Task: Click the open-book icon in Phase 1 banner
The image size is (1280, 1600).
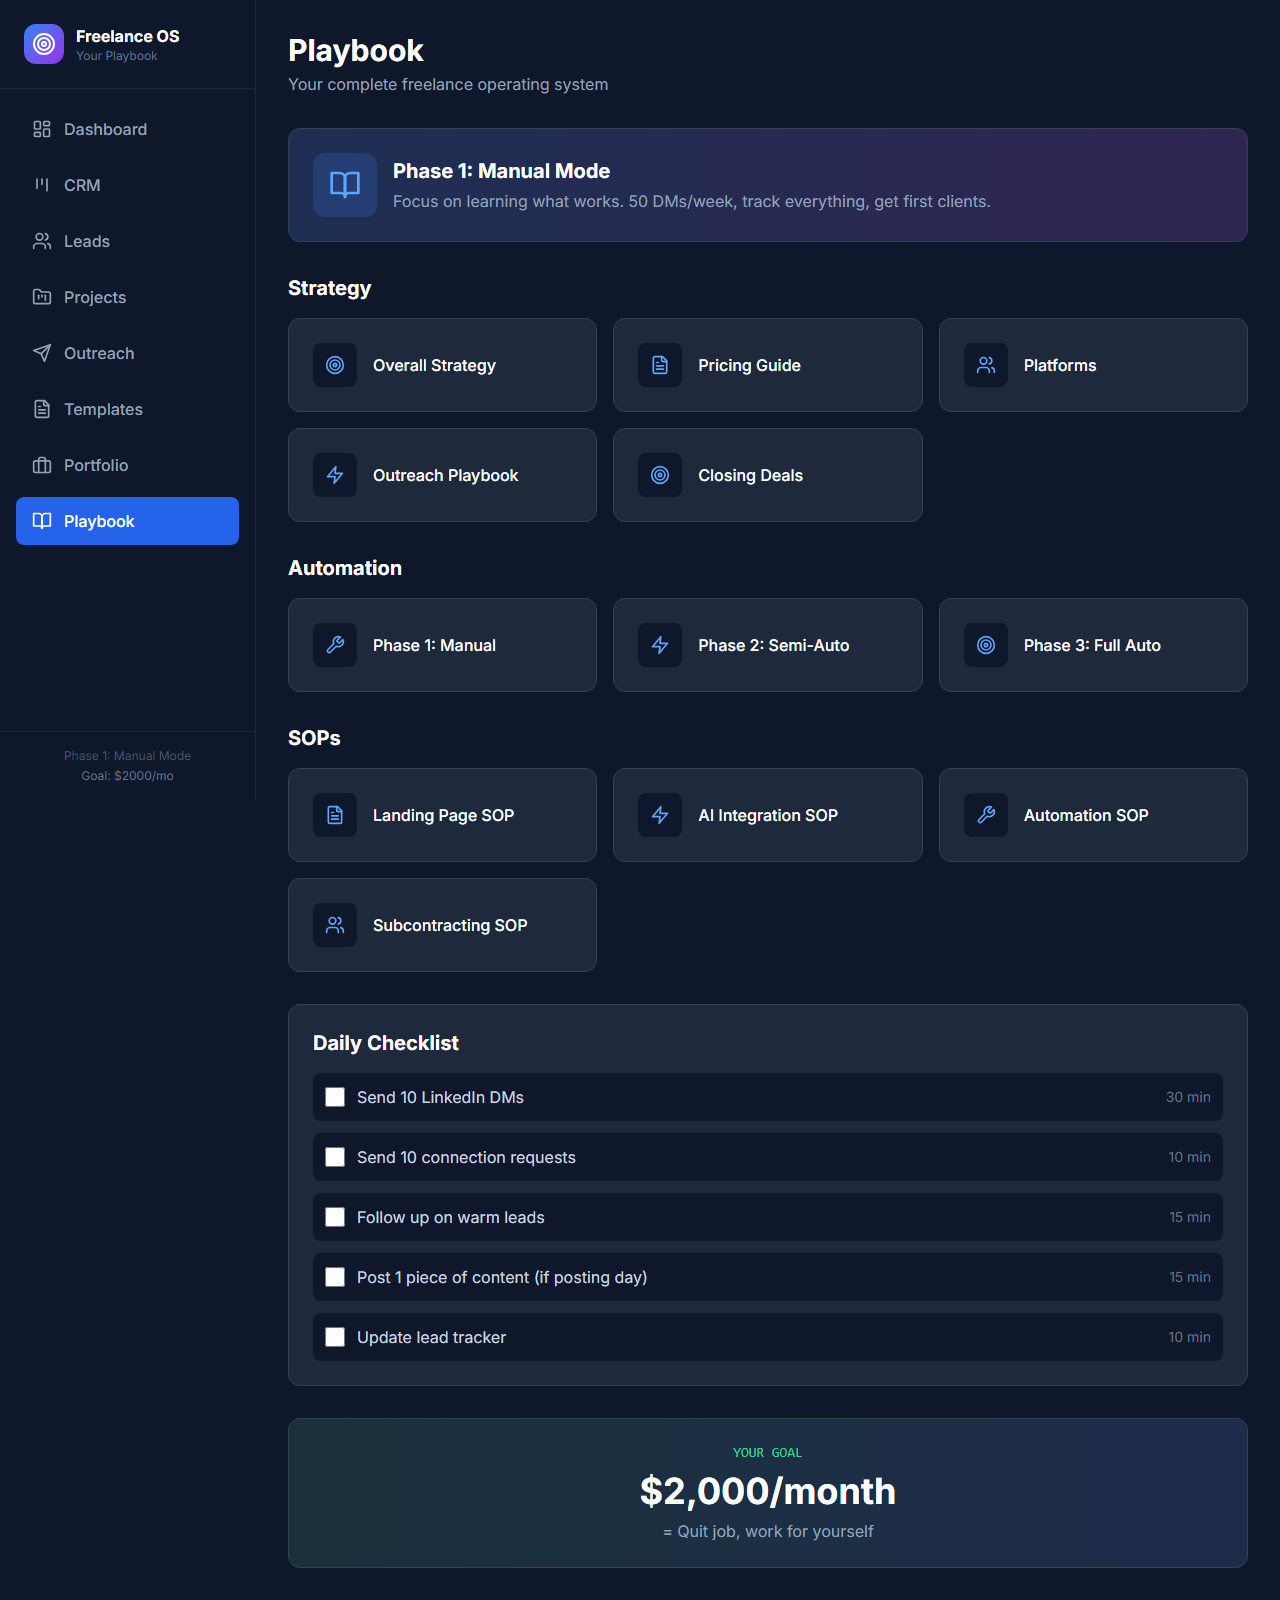Action: pyautogui.click(x=345, y=185)
